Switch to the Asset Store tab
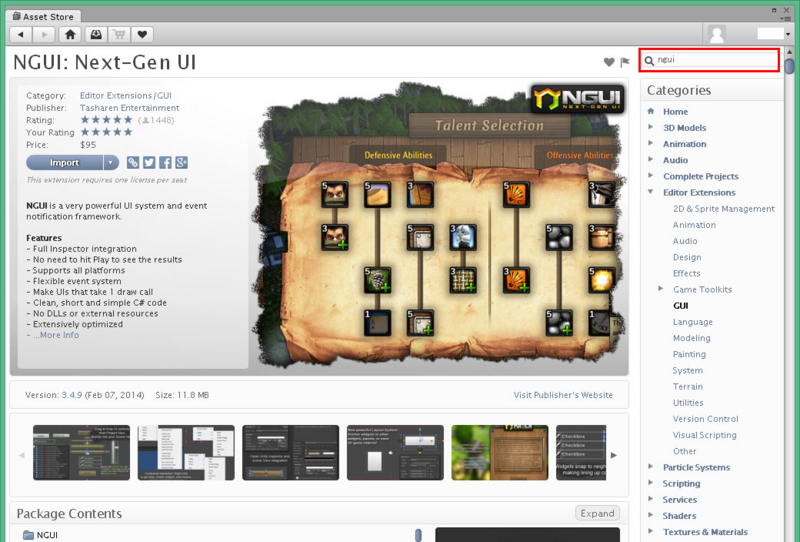 click(43, 16)
